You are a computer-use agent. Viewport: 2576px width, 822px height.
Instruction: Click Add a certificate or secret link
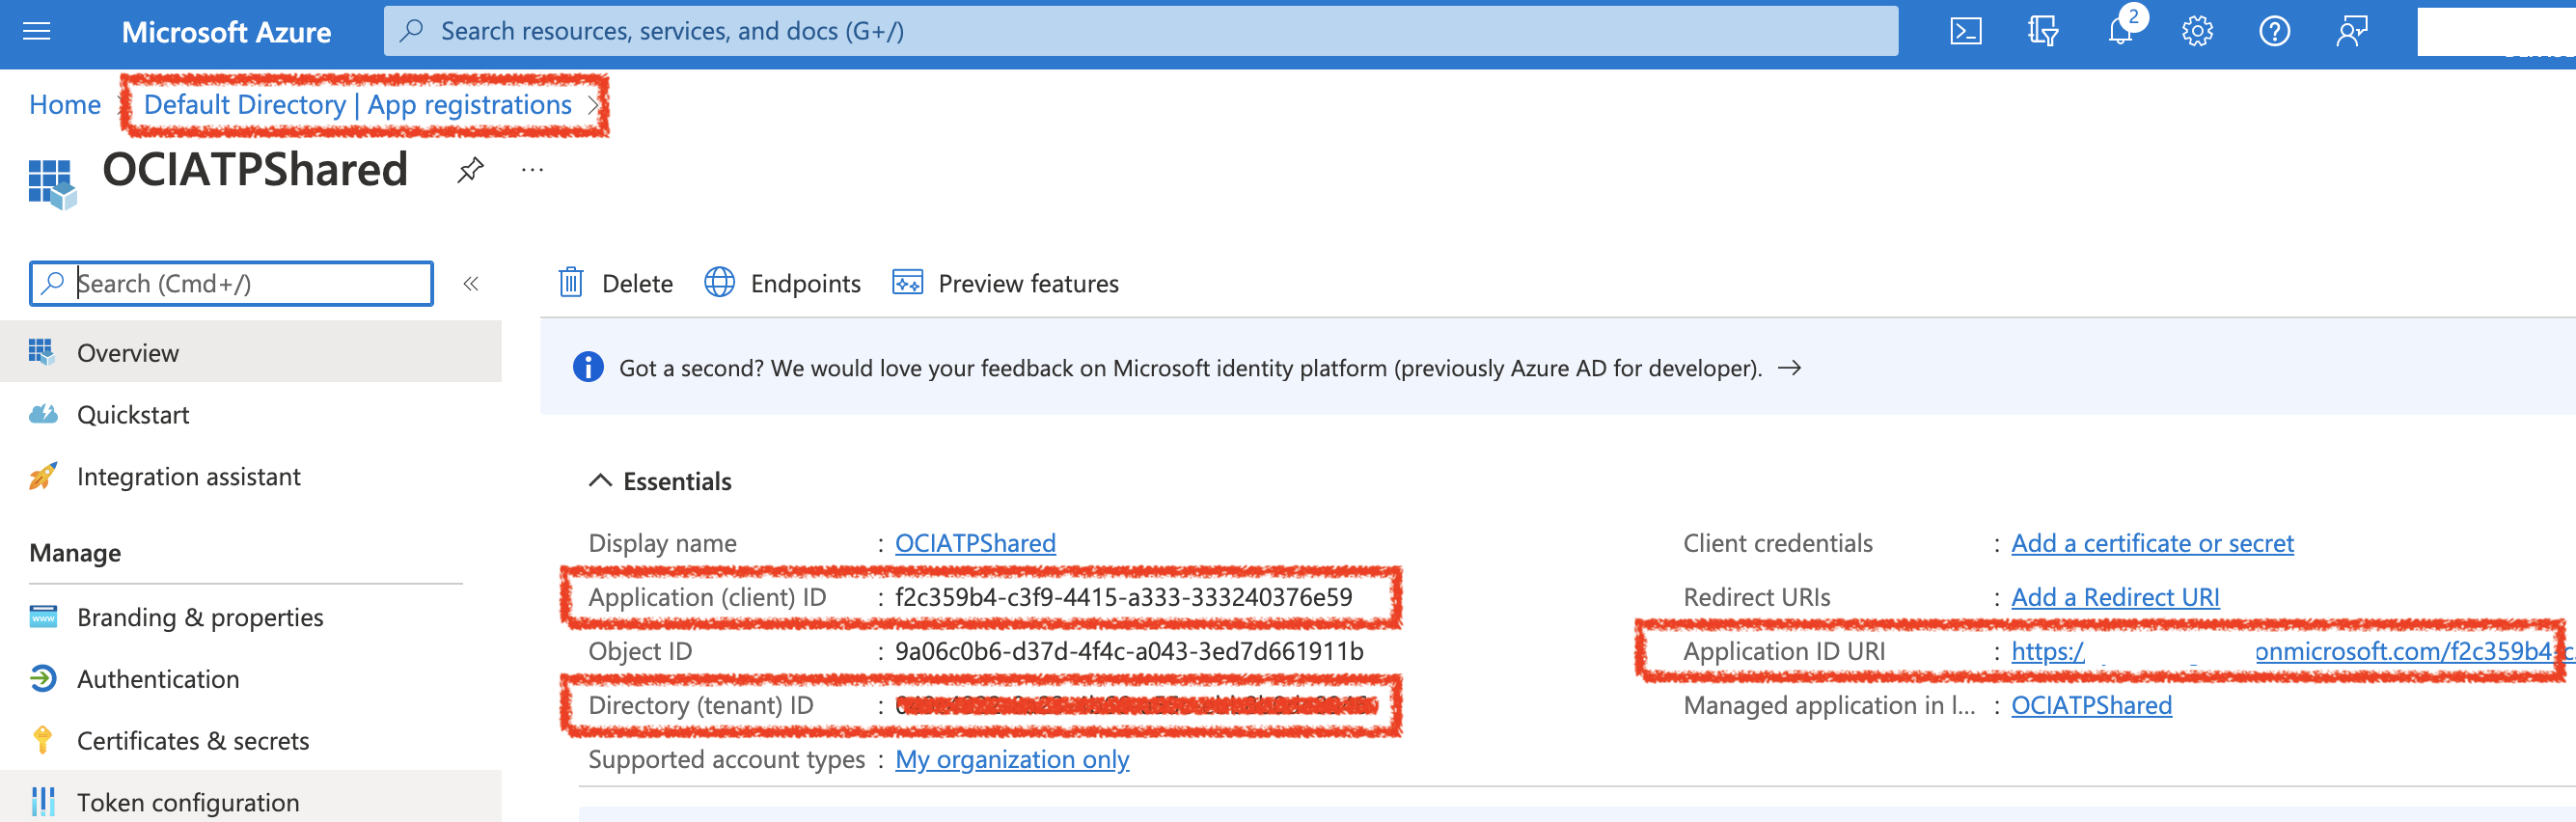[x=2152, y=543]
